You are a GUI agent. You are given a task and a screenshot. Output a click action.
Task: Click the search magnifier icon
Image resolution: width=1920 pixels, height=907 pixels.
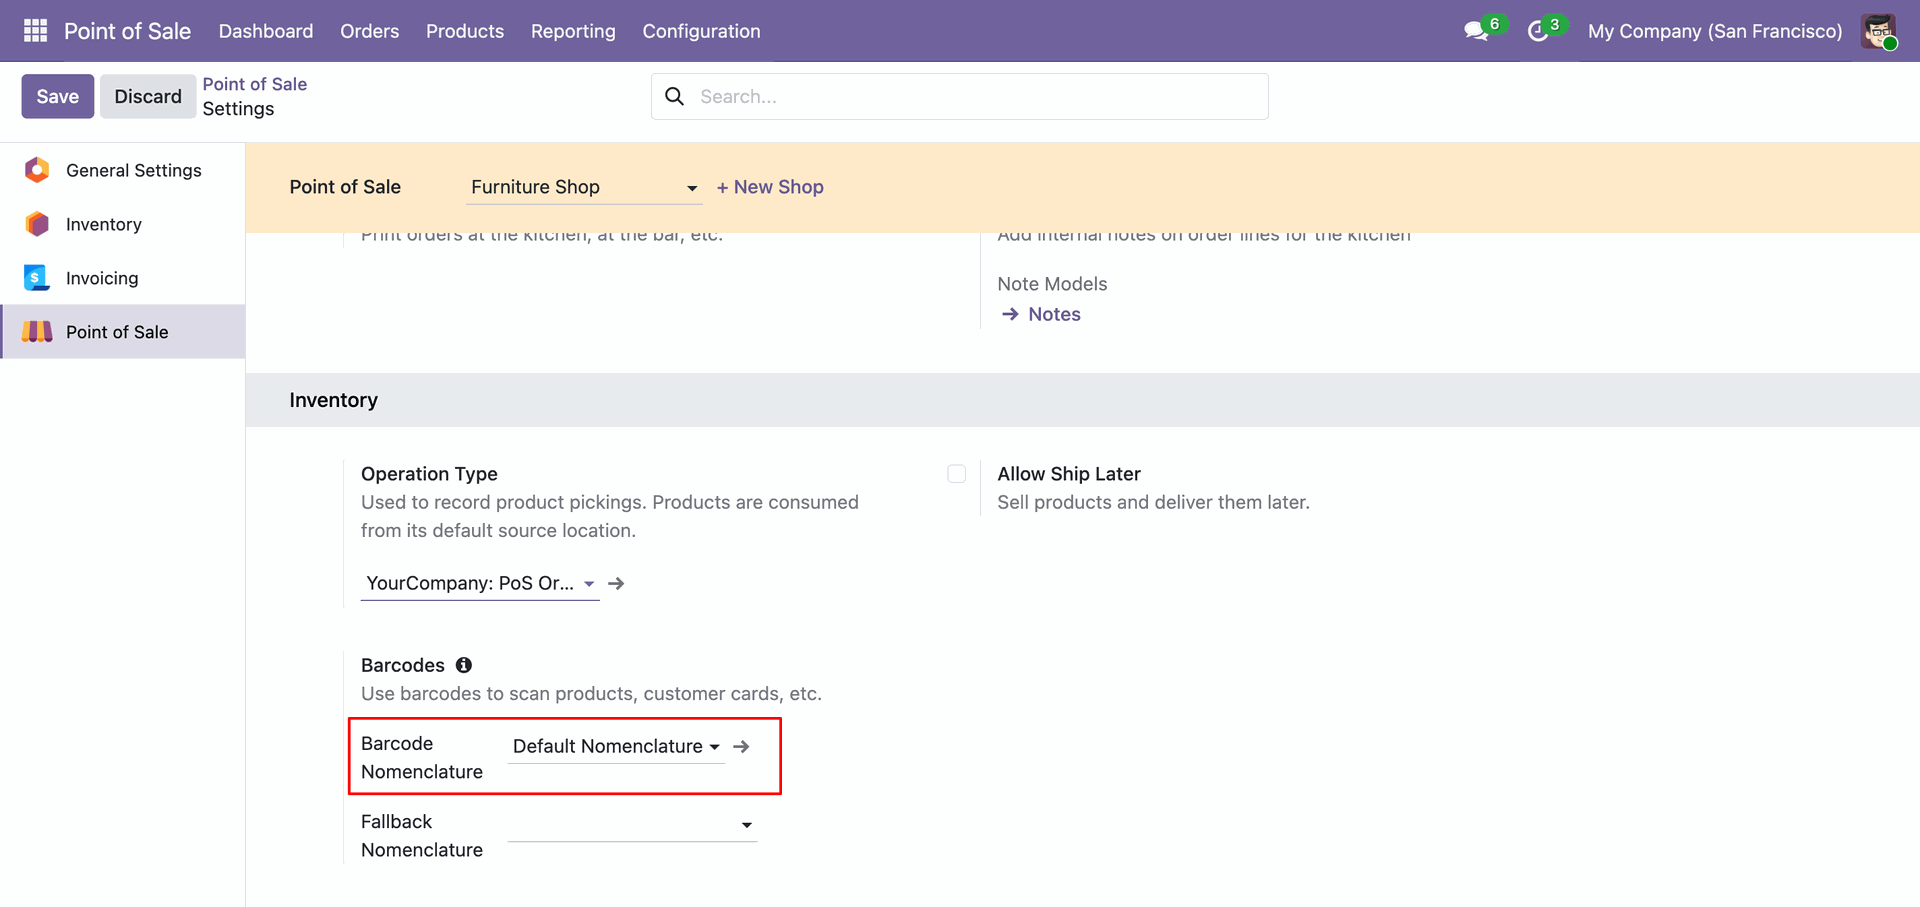pos(675,96)
